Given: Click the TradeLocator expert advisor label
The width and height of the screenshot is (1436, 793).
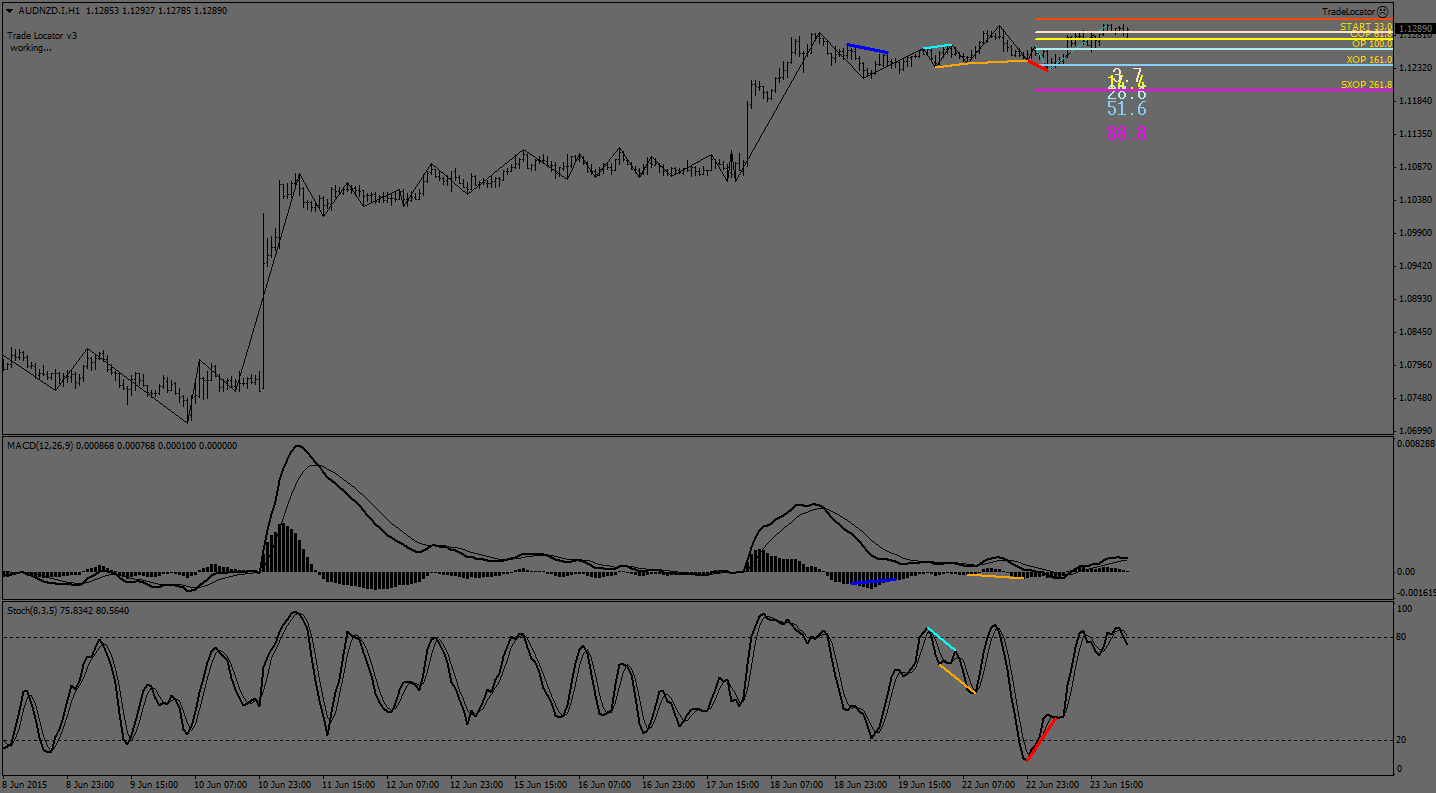Looking at the screenshot, I should (1348, 11).
